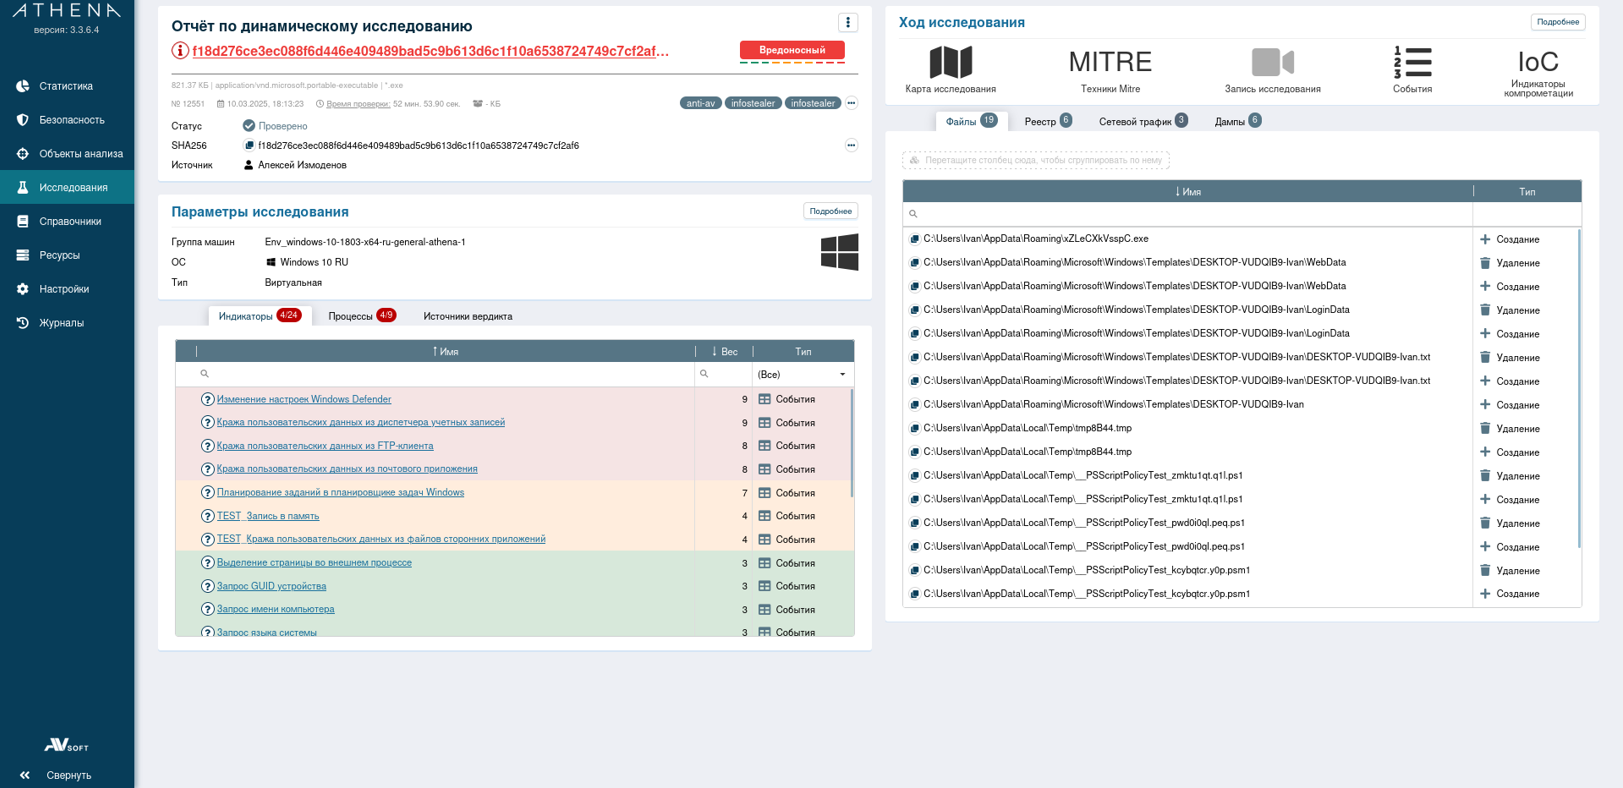The height and width of the screenshot is (788, 1623).
Task: Click Подробнее in Параметры исследования
Action: [830, 211]
